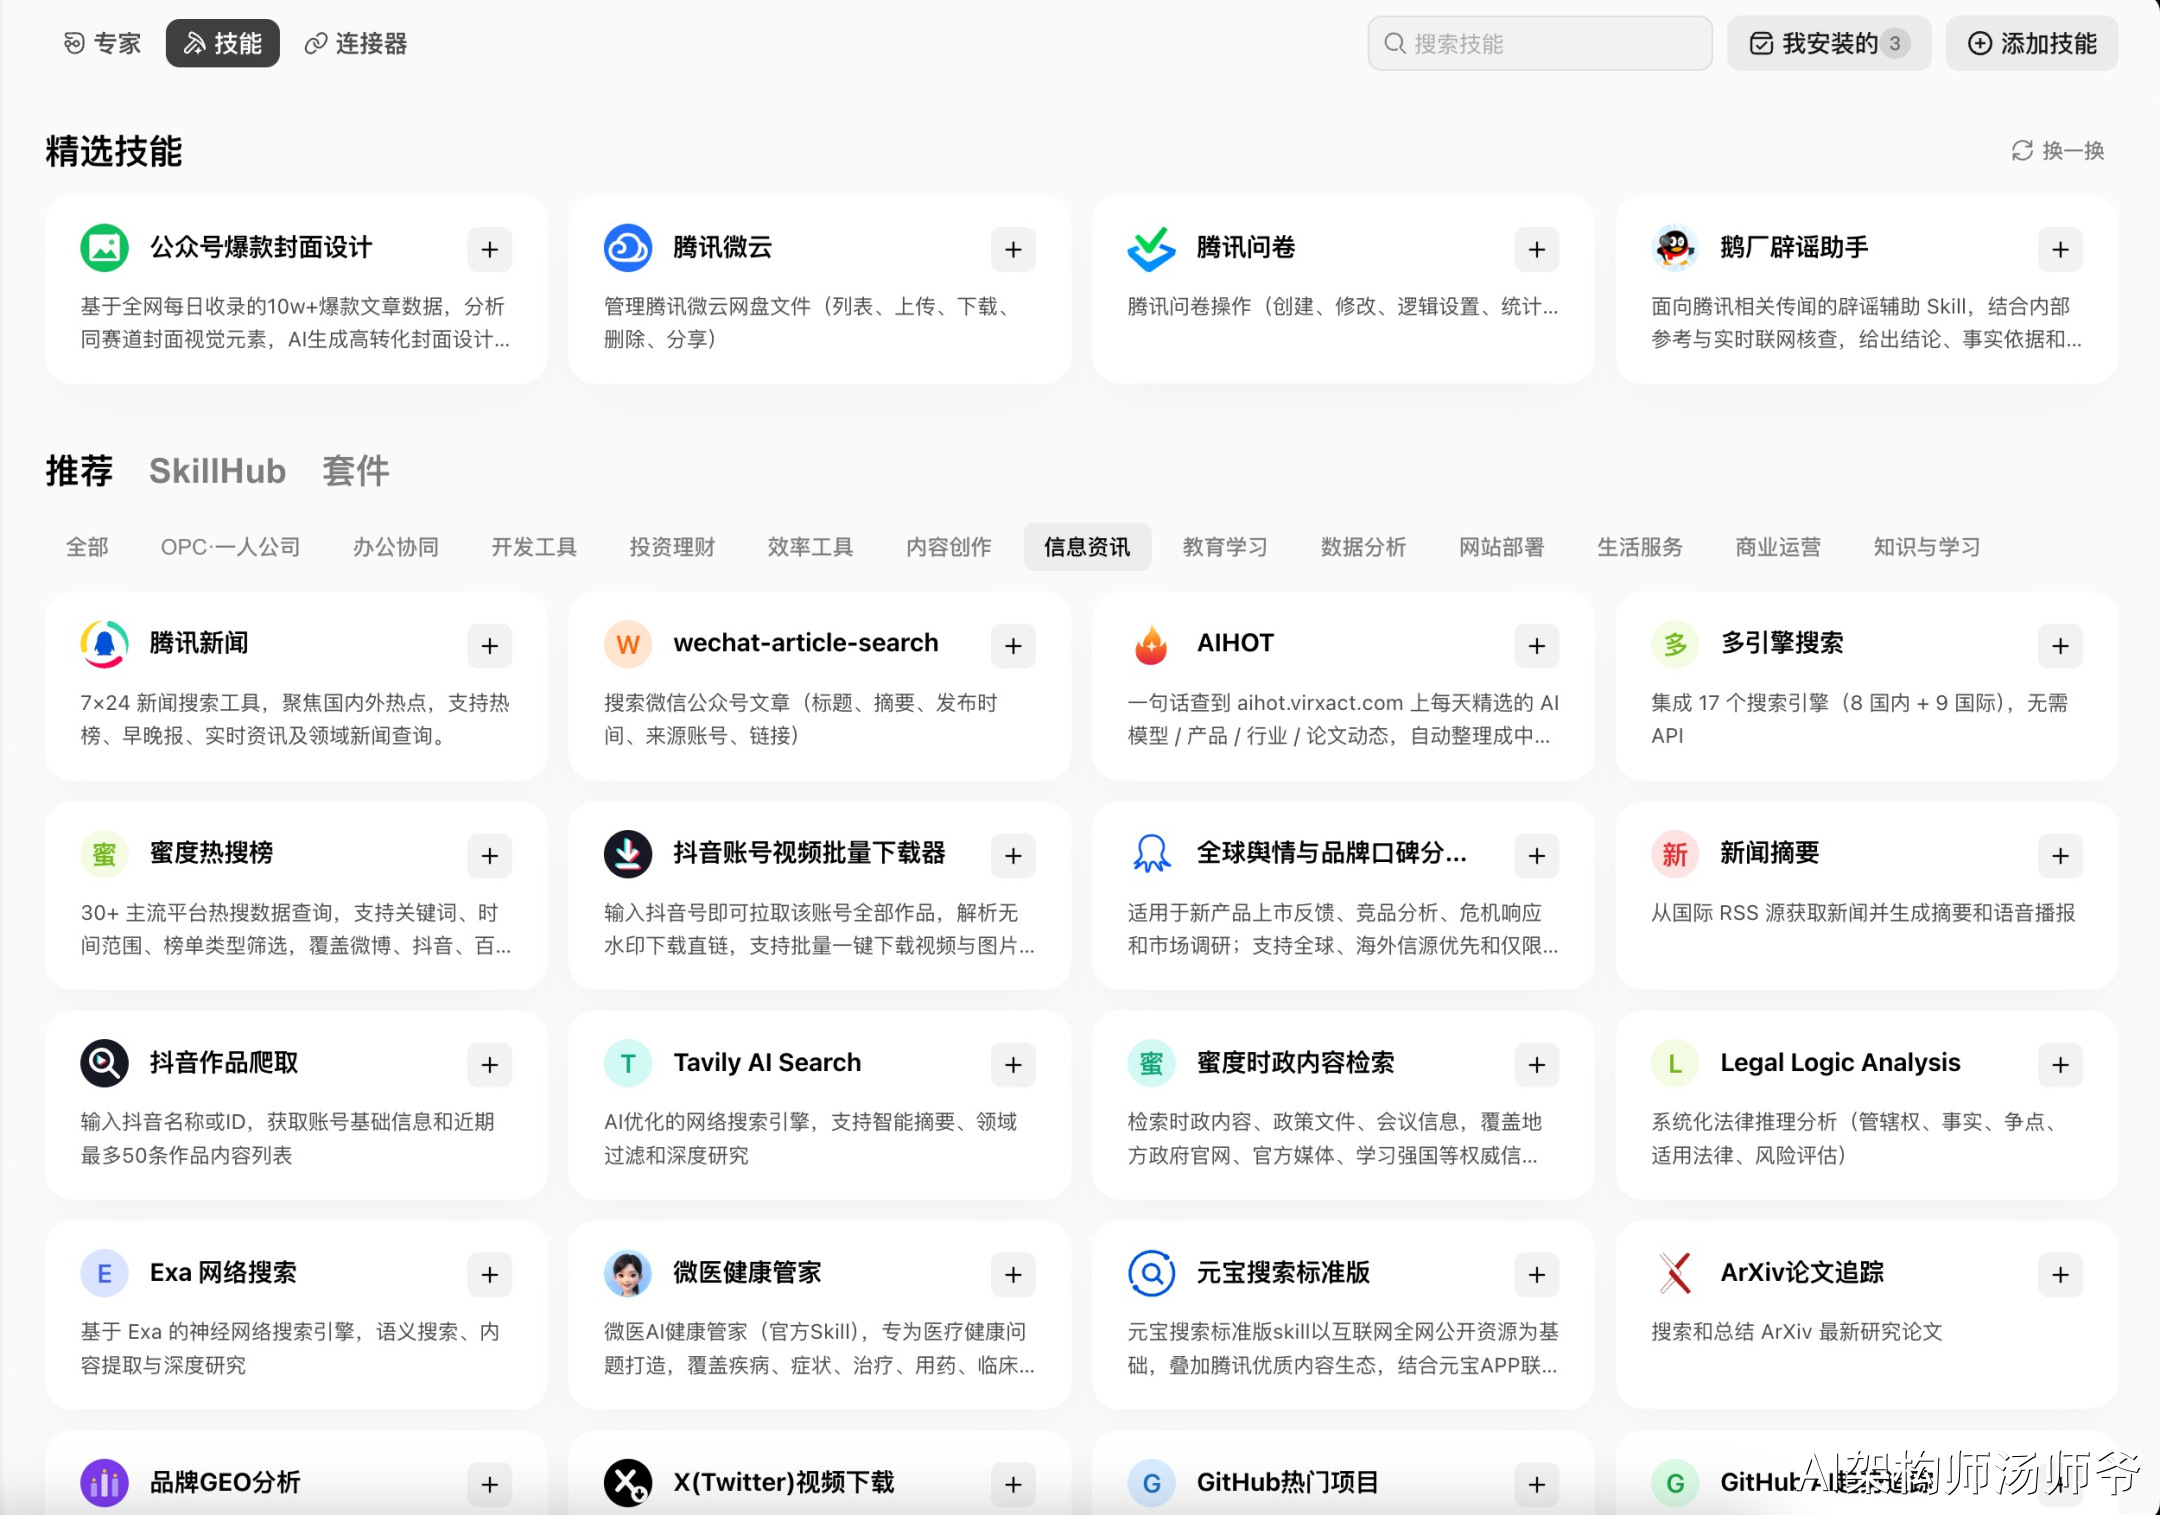Refresh featured skills with 换一换

(2058, 151)
